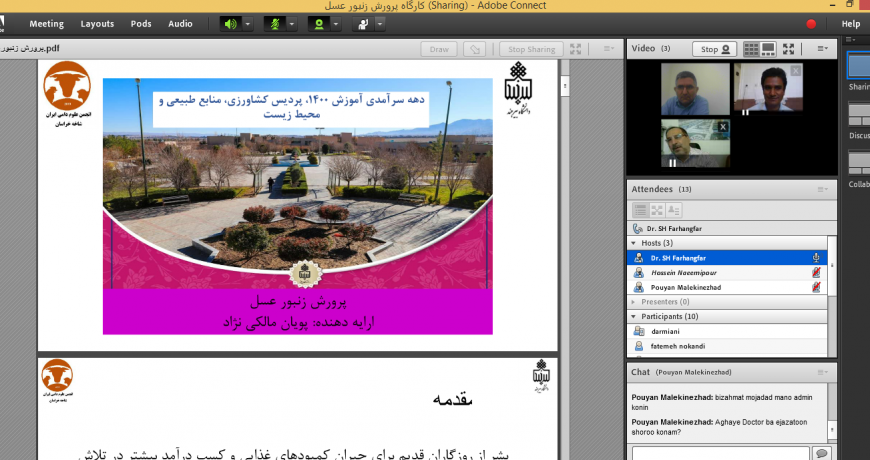The width and height of the screenshot is (870, 460).
Task: Click the phone icon beside Dr. SH Farhangfar
Action: (638, 229)
